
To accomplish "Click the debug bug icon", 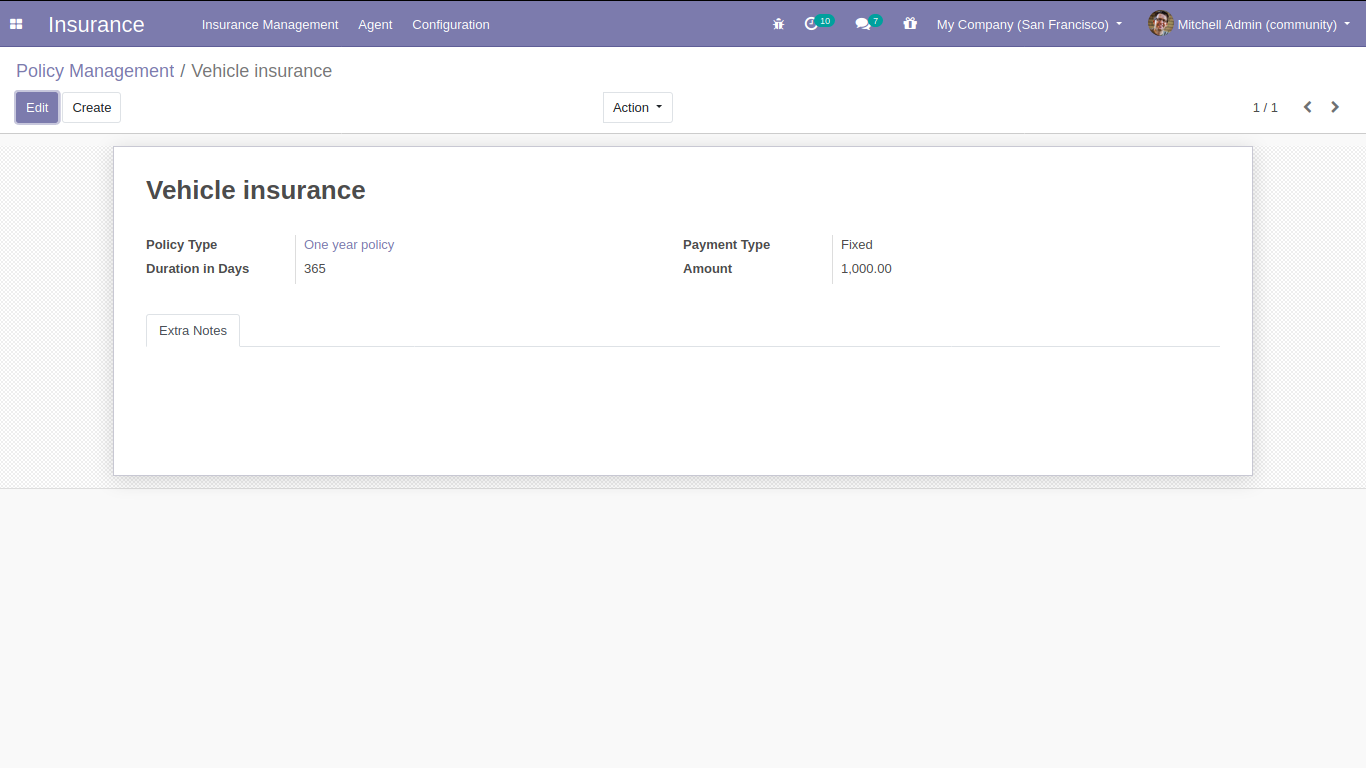I will (779, 24).
